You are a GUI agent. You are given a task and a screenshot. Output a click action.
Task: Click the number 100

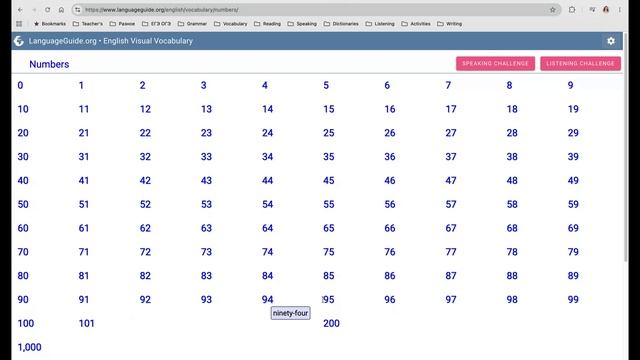26,323
